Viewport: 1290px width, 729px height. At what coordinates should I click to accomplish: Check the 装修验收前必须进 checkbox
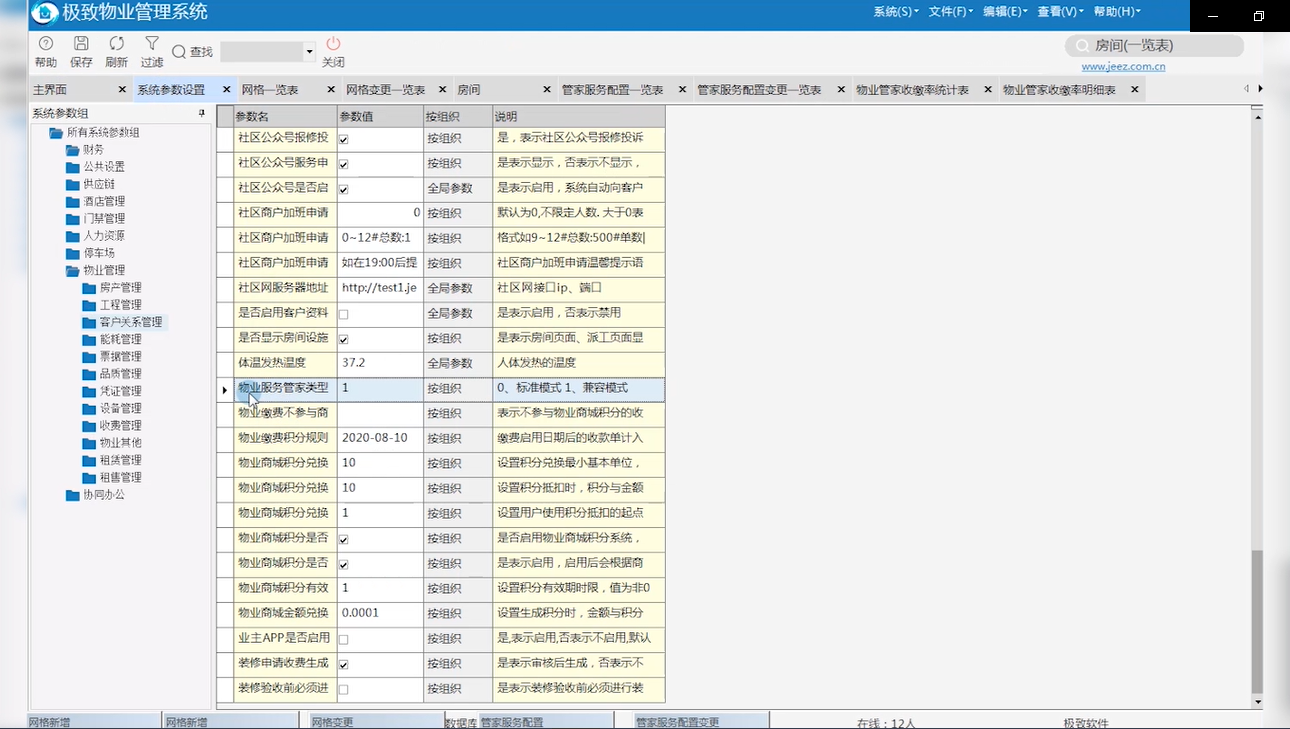pos(343,689)
